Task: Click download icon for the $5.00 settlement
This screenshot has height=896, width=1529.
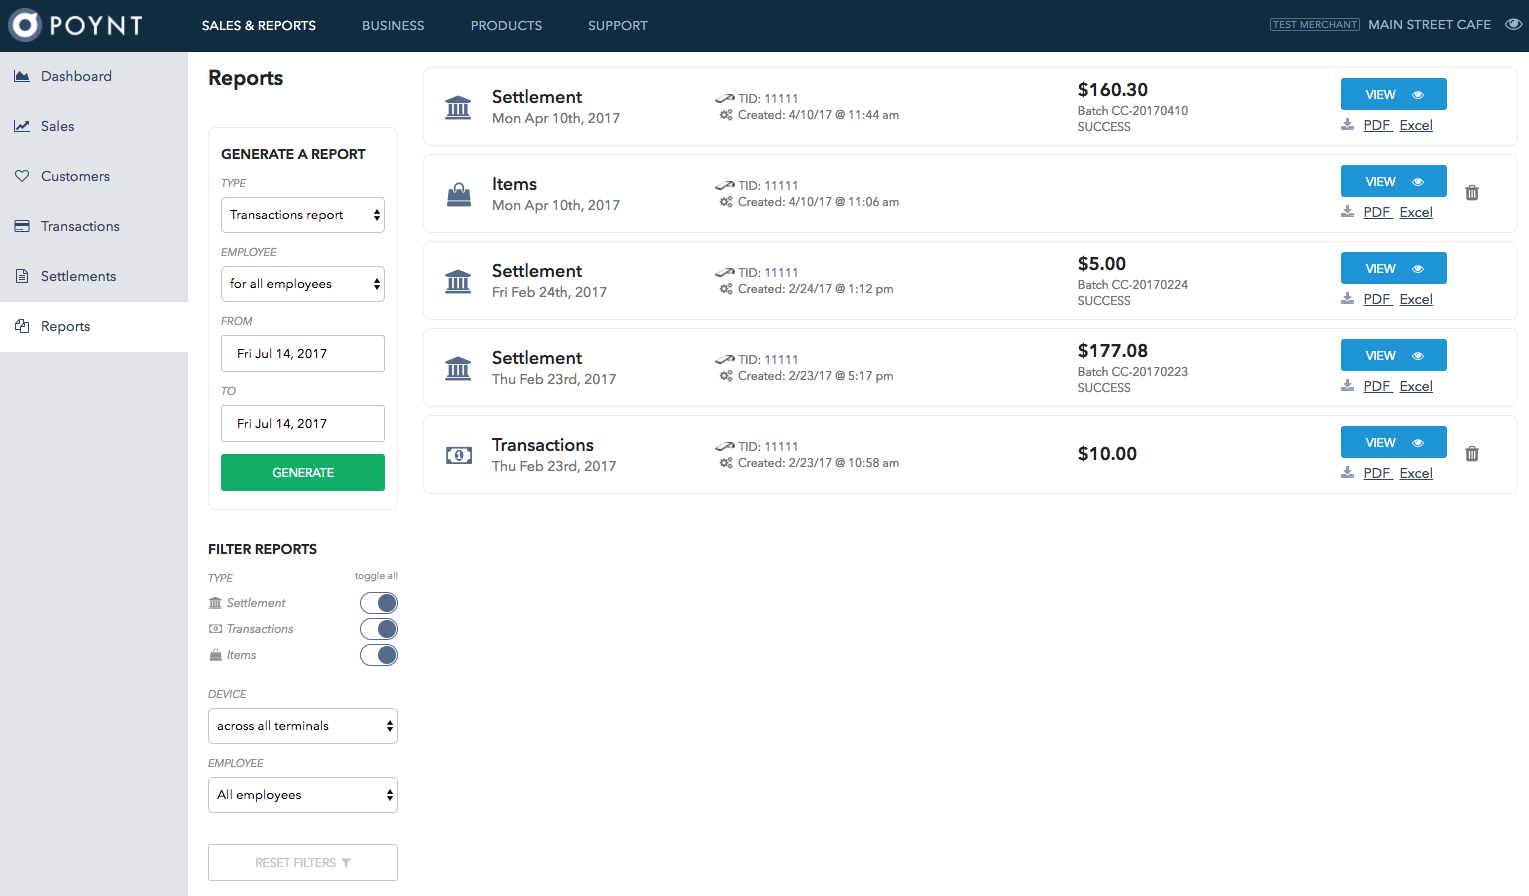Action: (x=1348, y=299)
